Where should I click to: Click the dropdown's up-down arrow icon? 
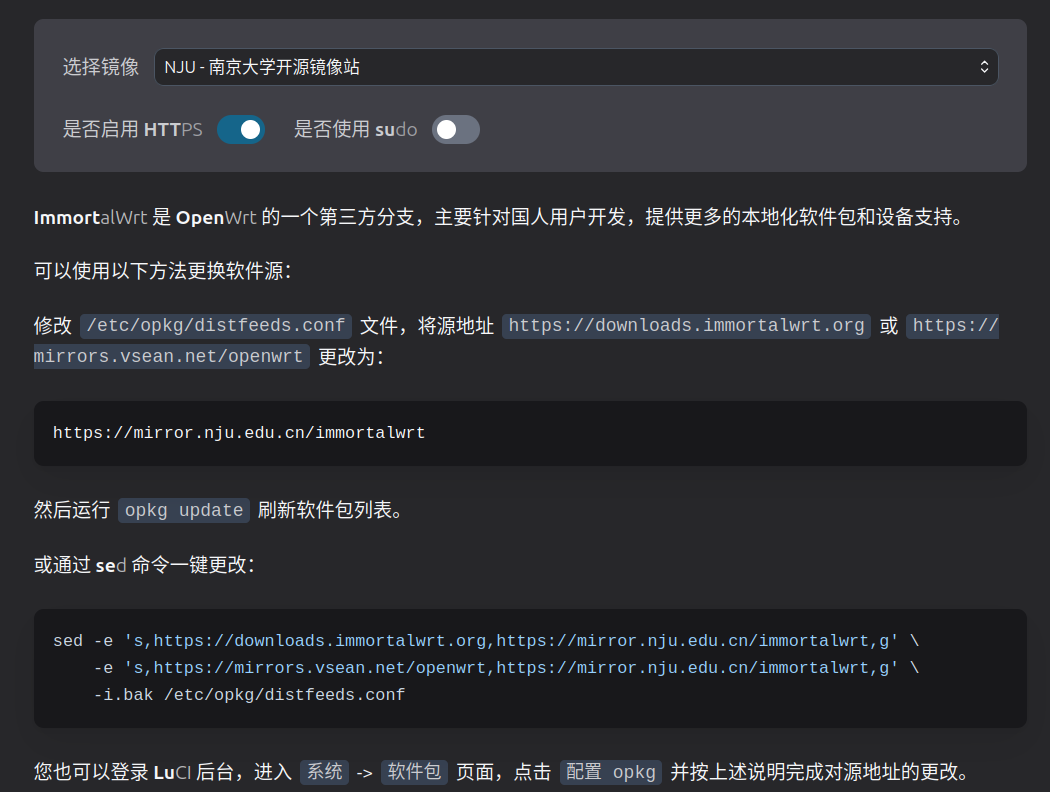984,67
